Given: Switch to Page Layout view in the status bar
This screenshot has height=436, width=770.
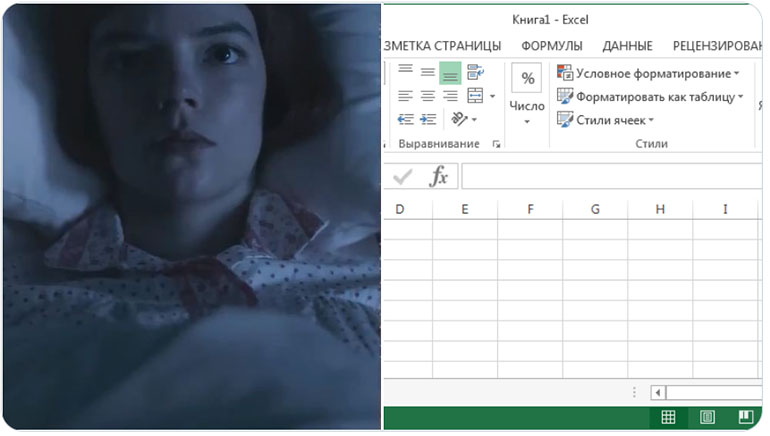Looking at the screenshot, I should pyautogui.click(x=707, y=417).
